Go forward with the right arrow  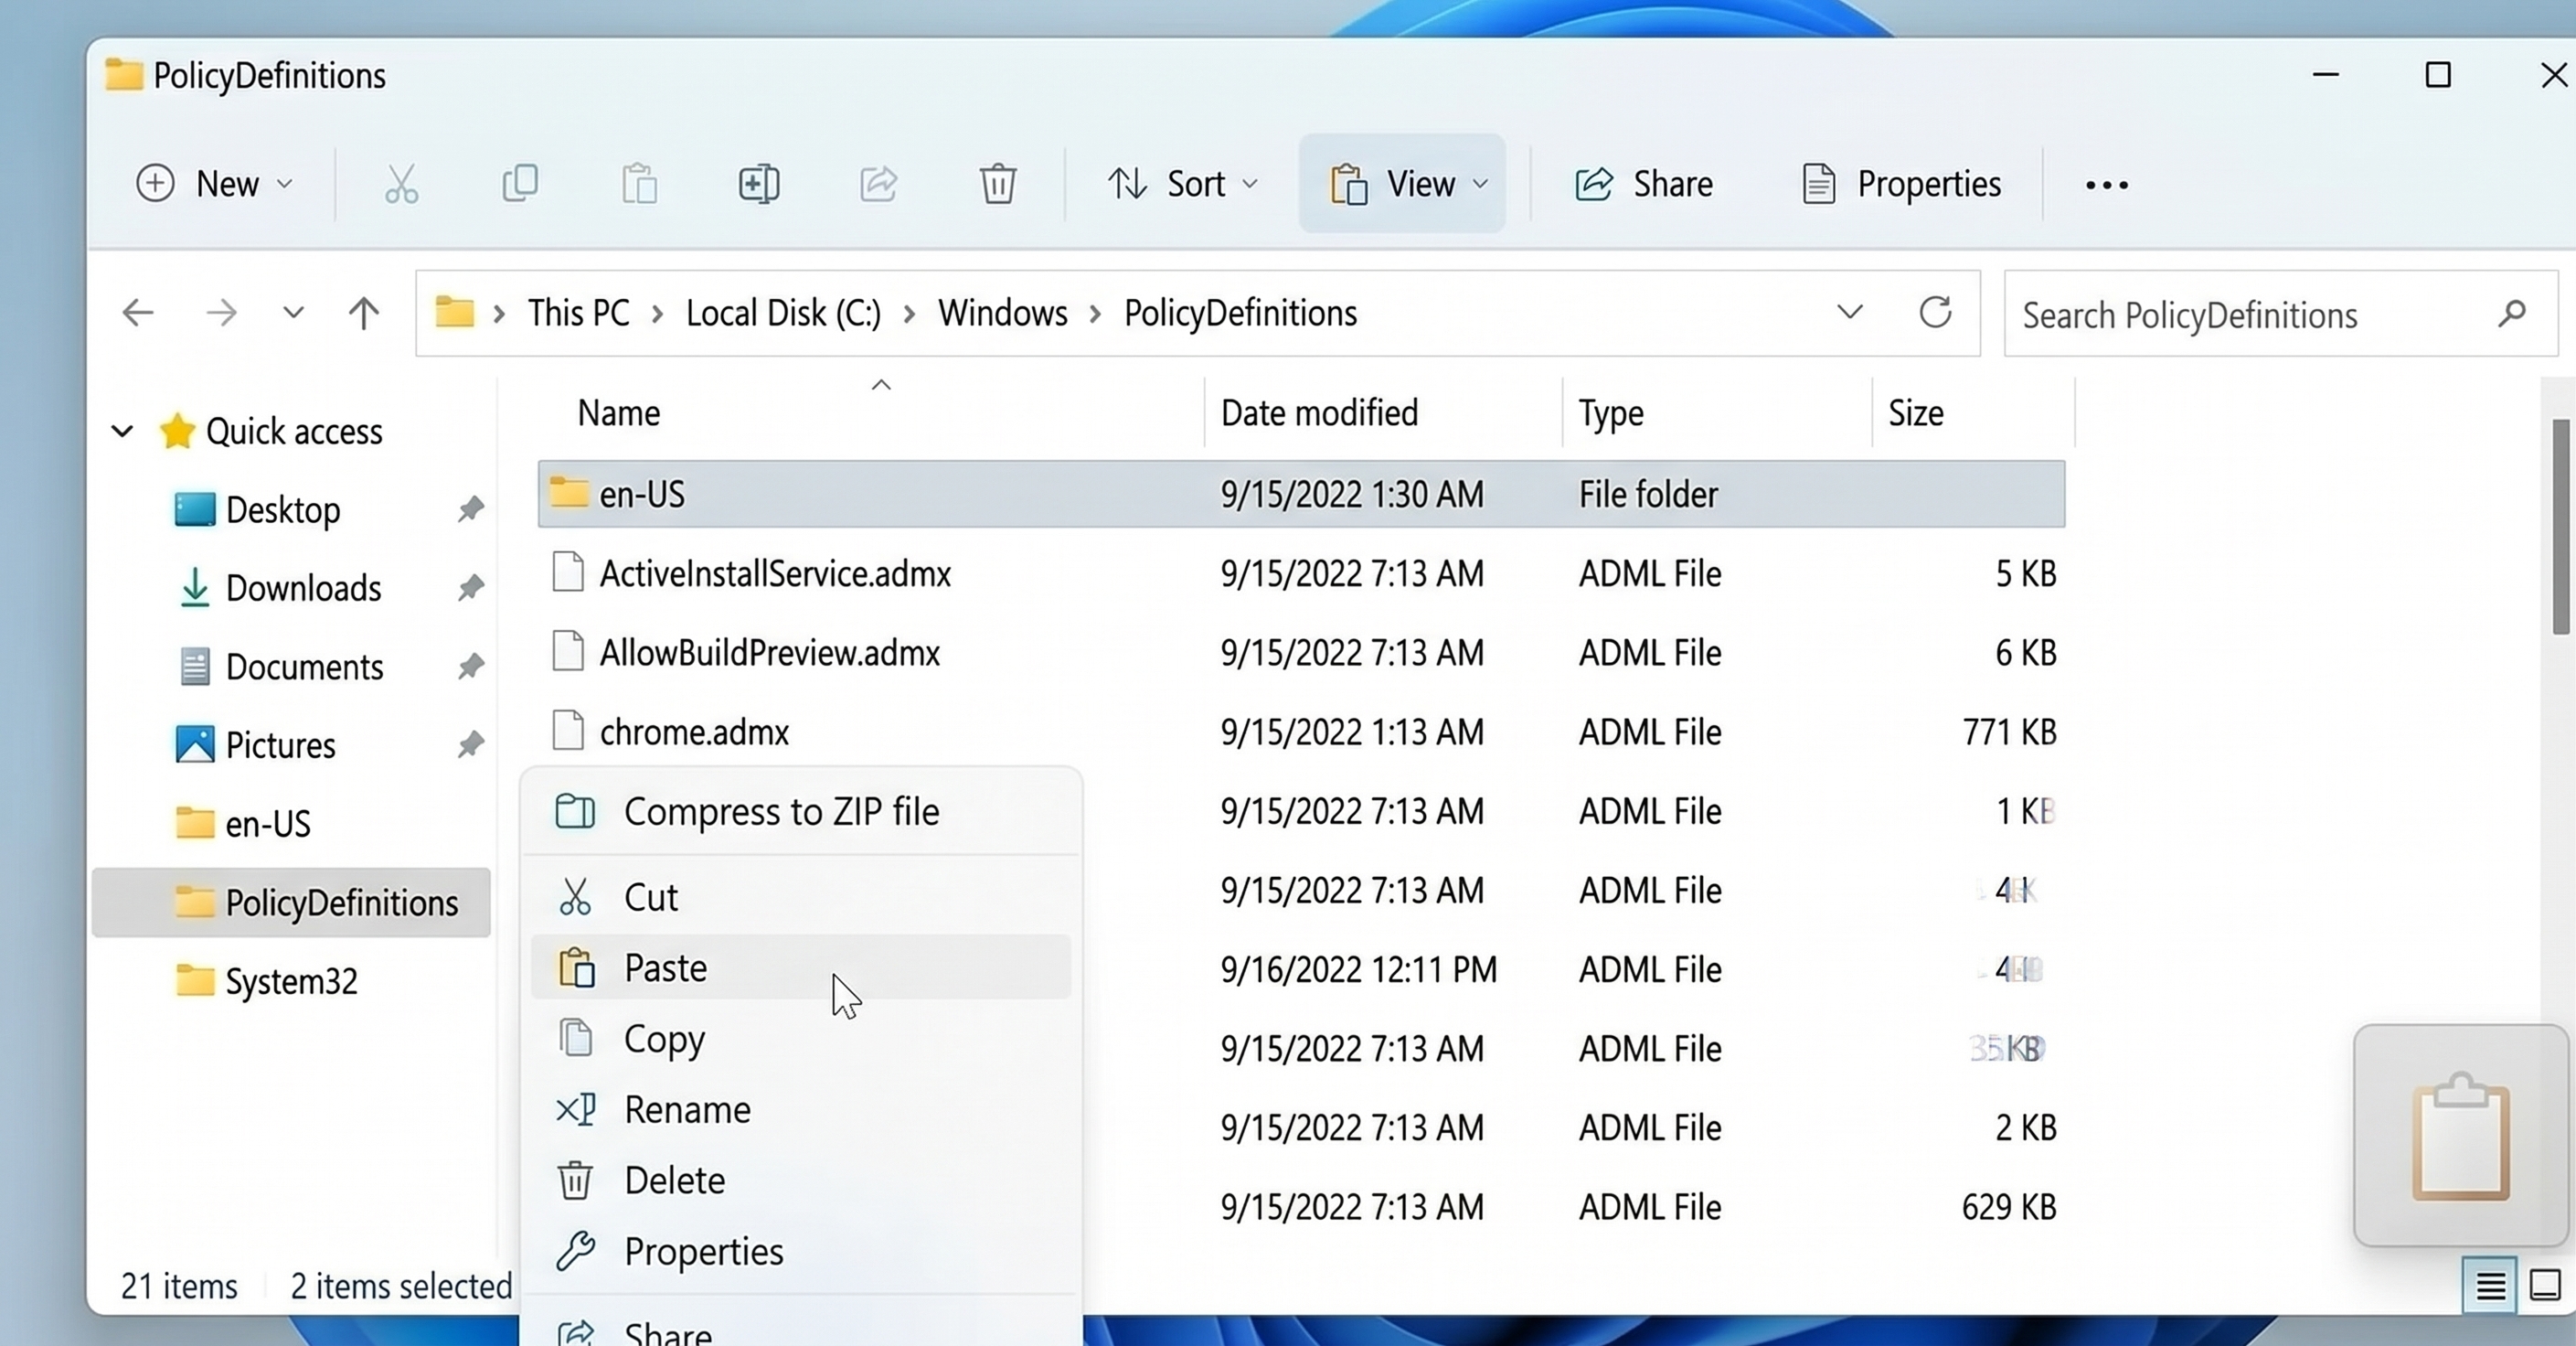221,313
